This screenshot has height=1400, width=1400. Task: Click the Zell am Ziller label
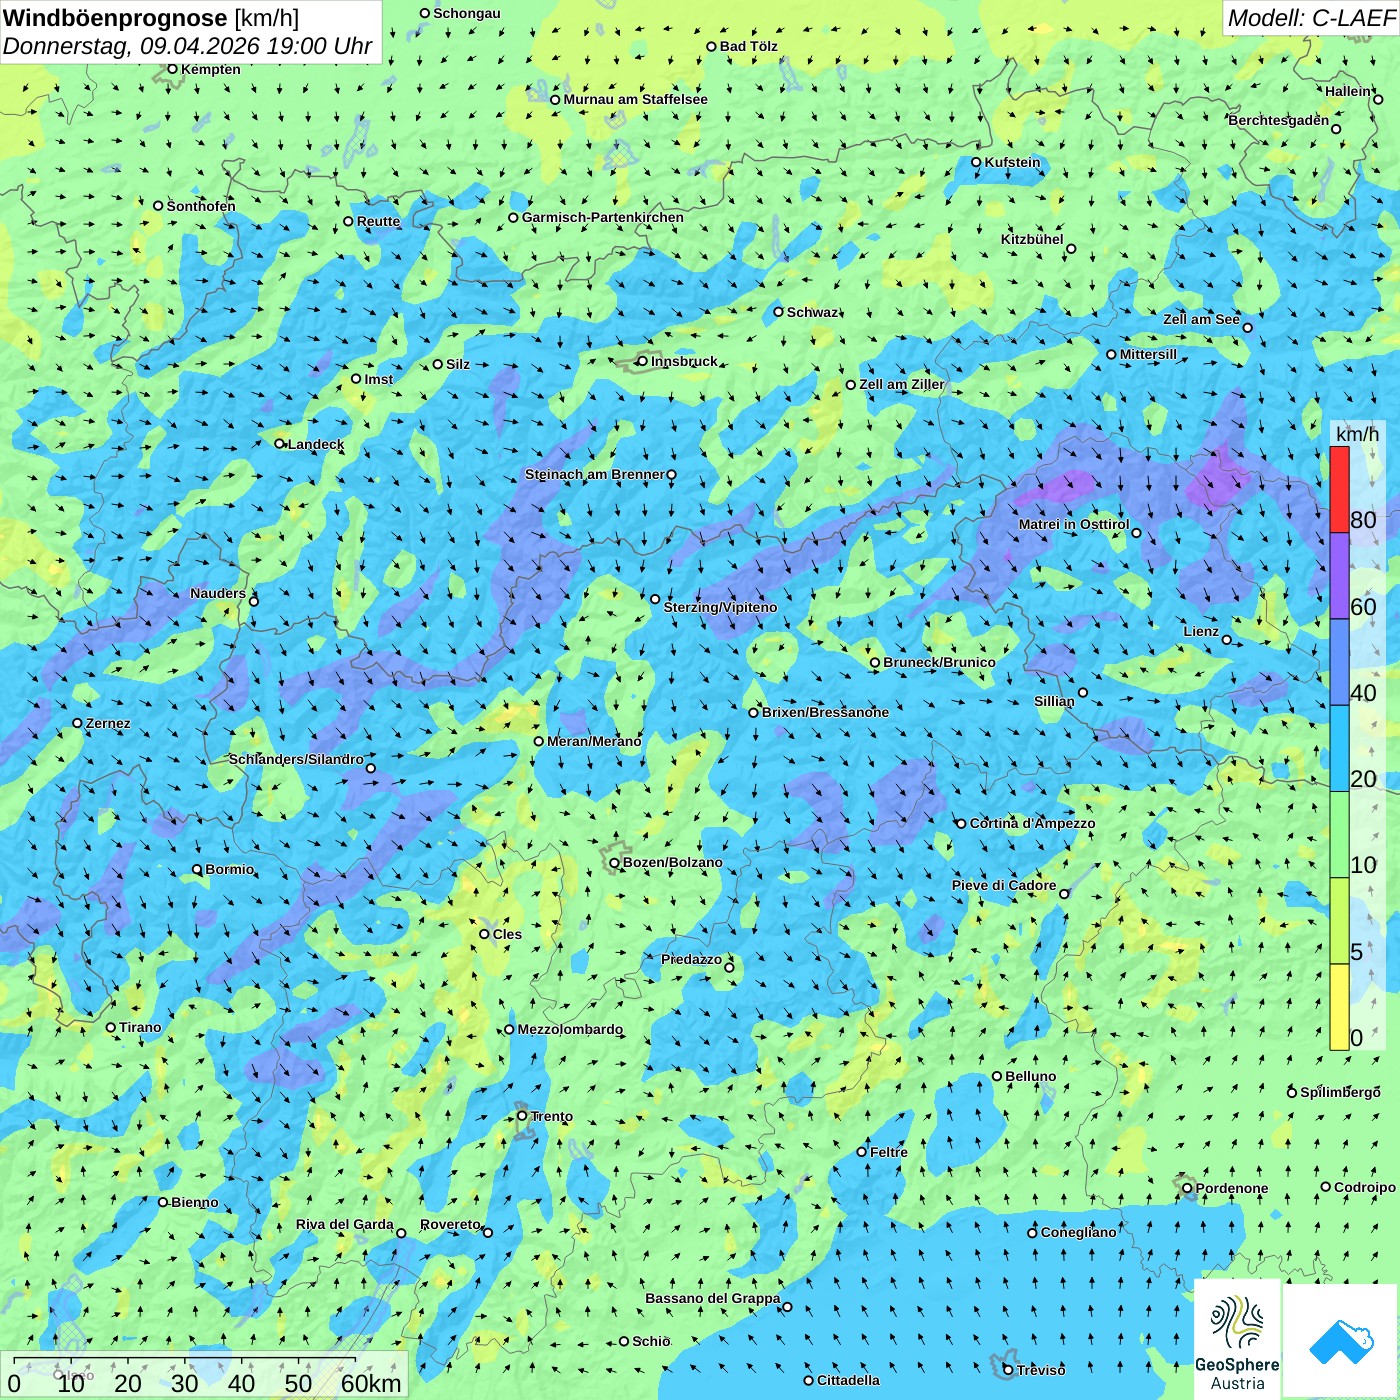(x=901, y=384)
